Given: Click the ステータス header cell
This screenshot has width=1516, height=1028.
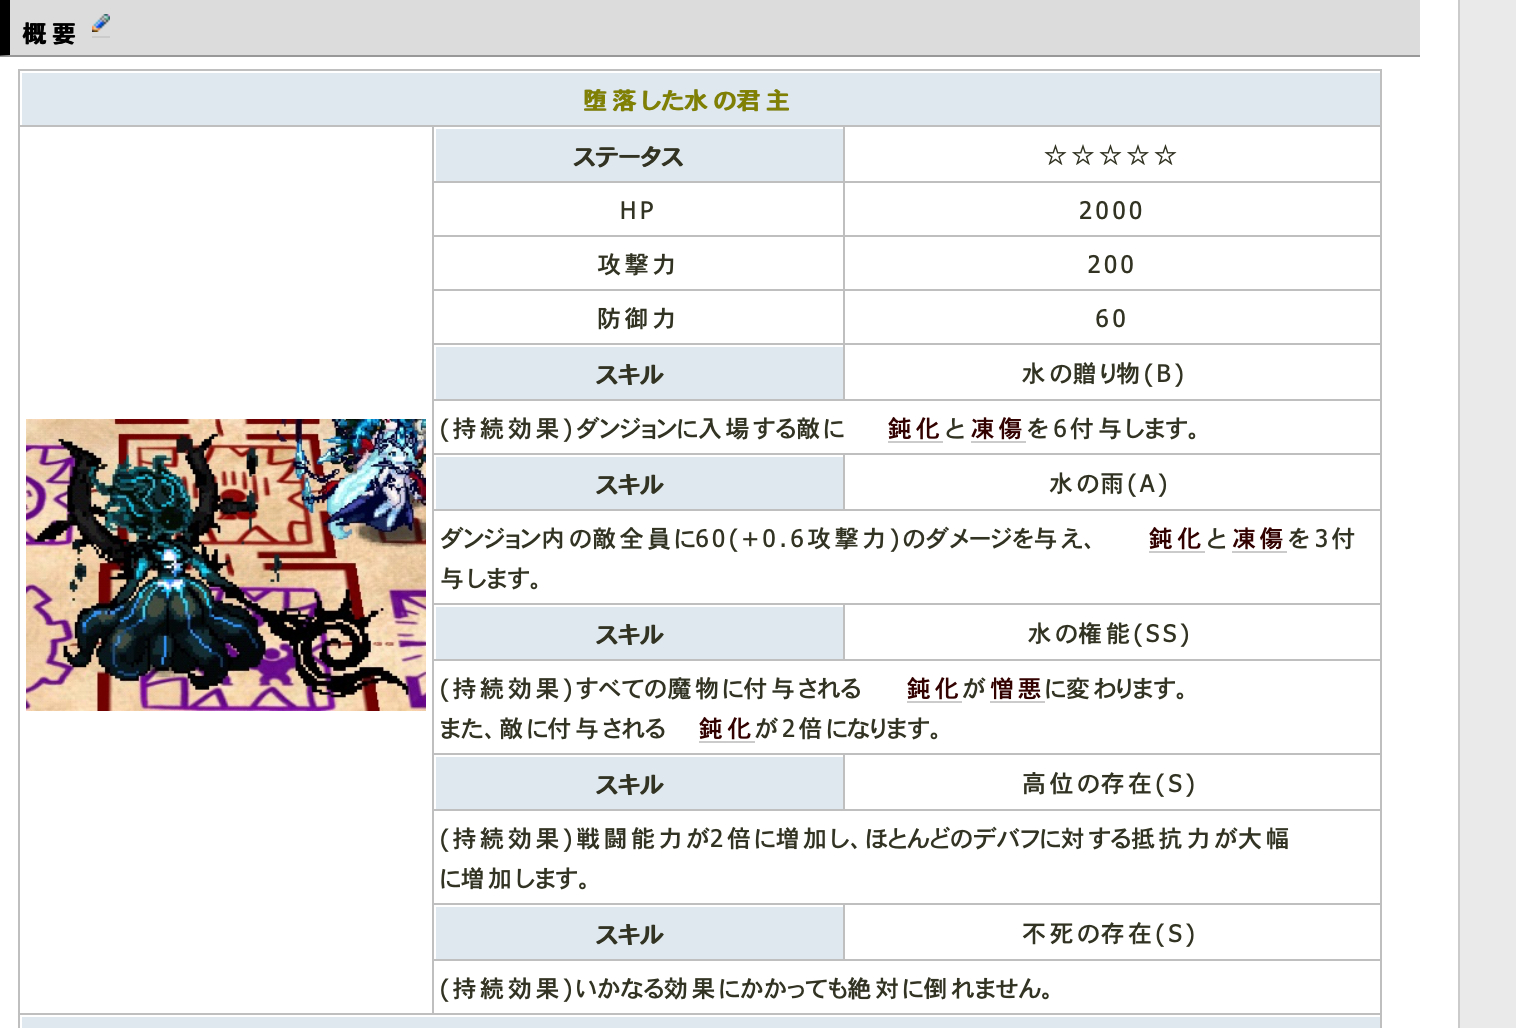Looking at the screenshot, I should click(x=639, y=156).
